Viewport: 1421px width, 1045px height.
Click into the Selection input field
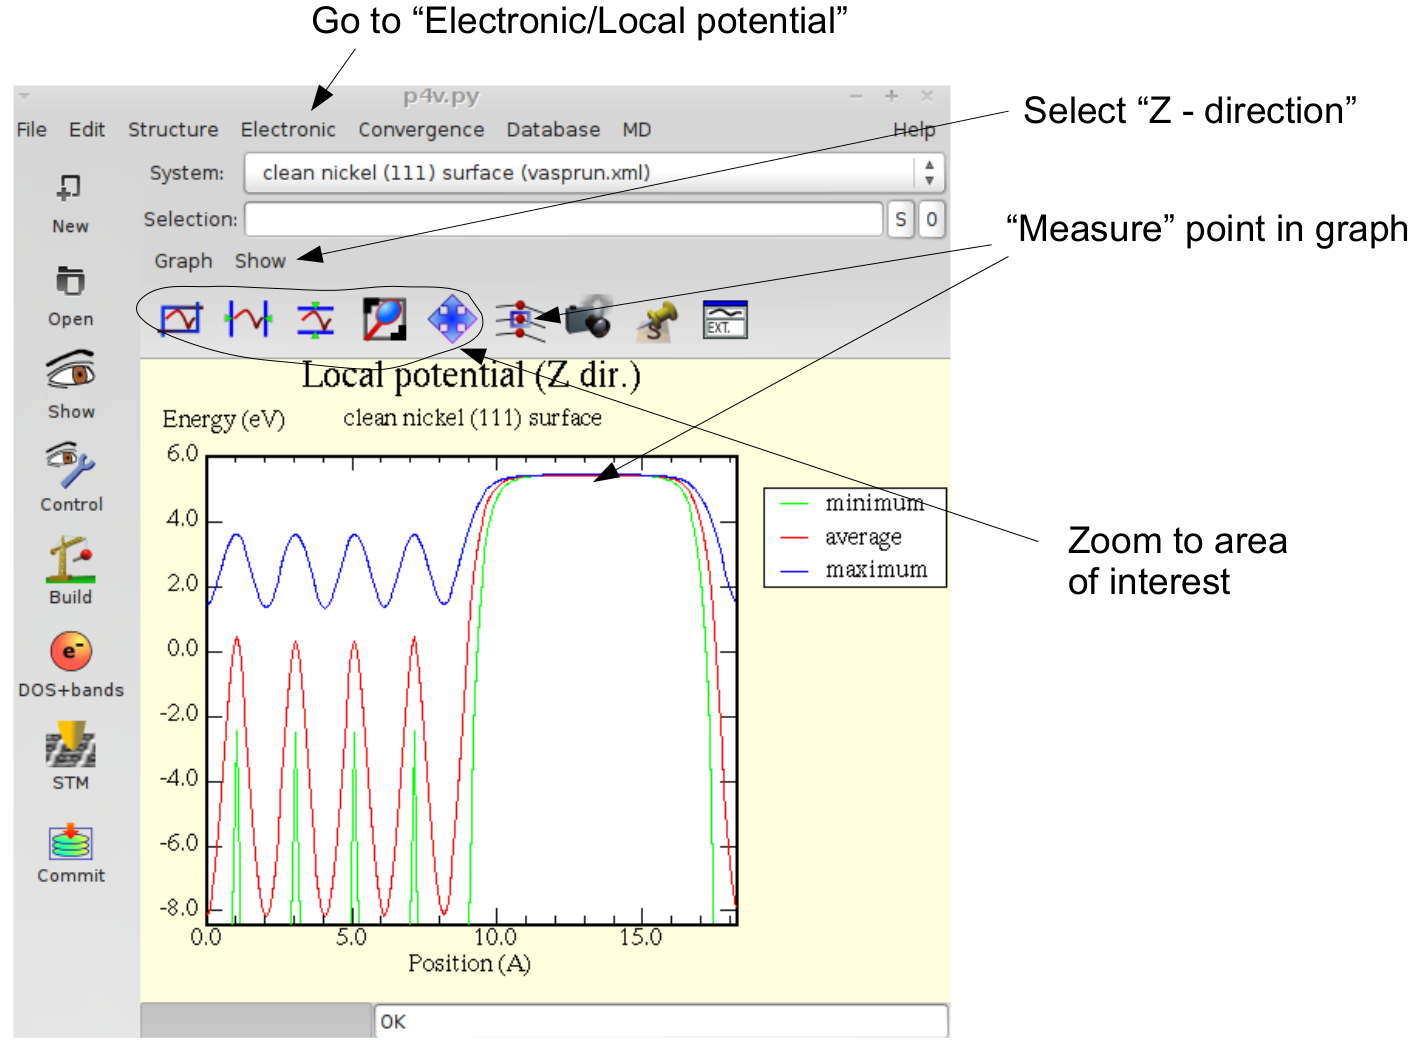564,219
